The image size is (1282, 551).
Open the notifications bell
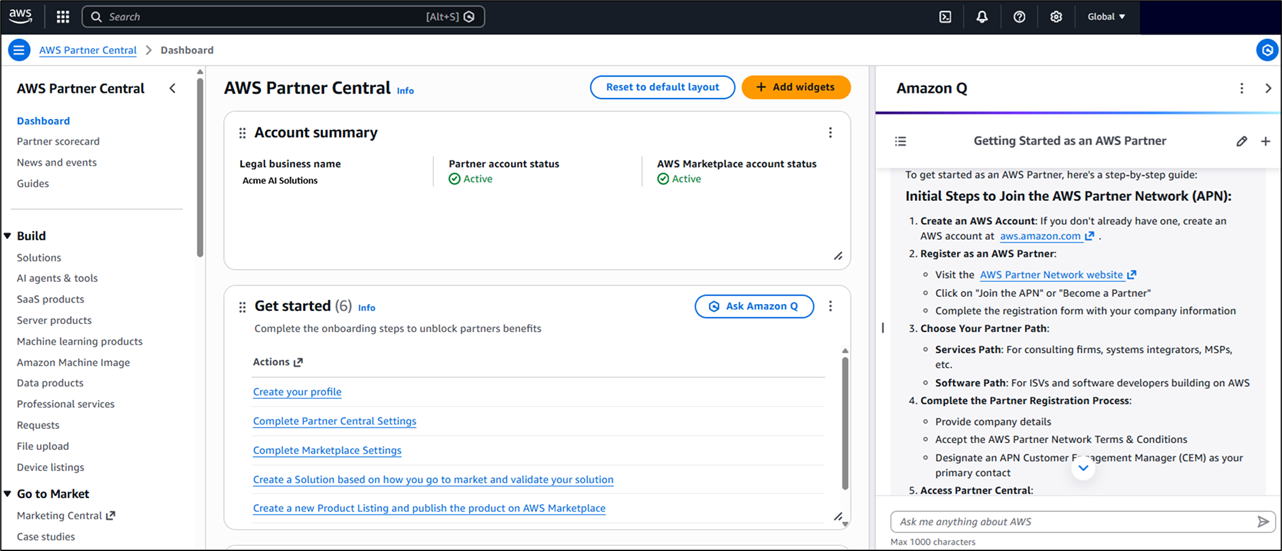tap(982, 17)
